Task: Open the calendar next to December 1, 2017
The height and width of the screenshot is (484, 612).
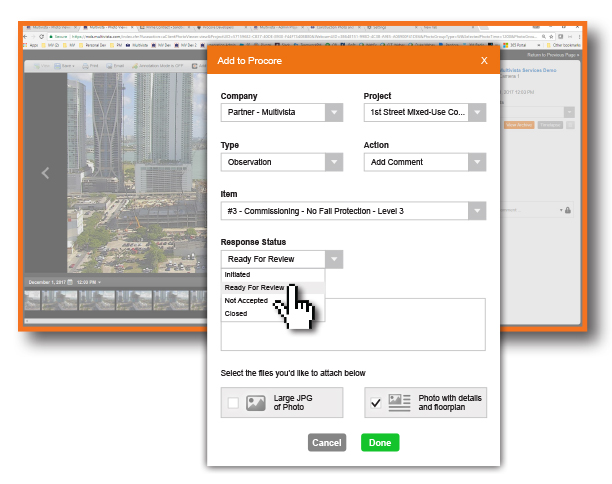Action: pyautogui.click(x=70, y=282)
